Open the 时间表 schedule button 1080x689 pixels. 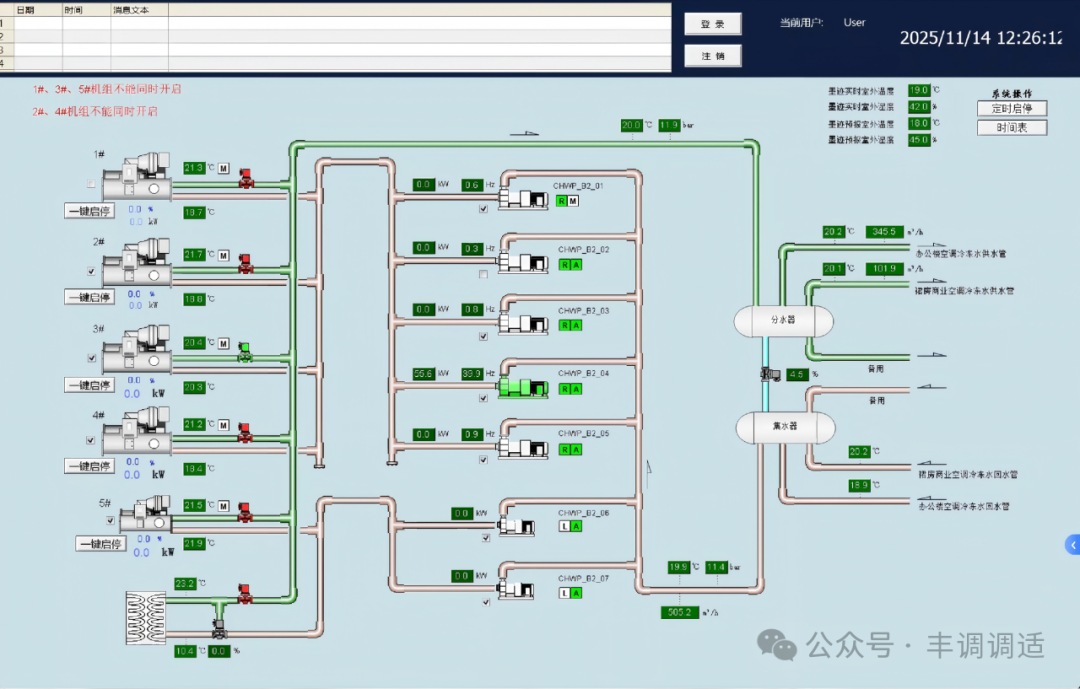click(x=1012, y=127)
